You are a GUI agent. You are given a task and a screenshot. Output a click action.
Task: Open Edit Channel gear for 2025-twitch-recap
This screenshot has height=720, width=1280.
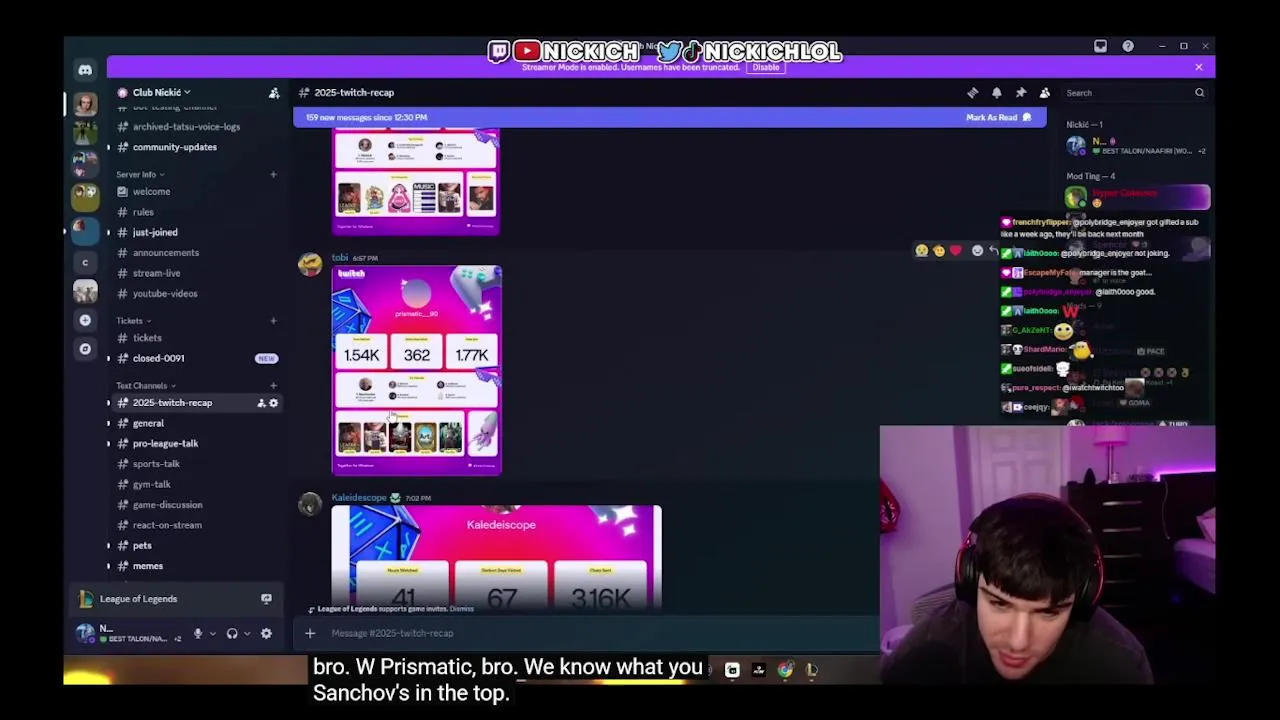[x=274, y=403]
